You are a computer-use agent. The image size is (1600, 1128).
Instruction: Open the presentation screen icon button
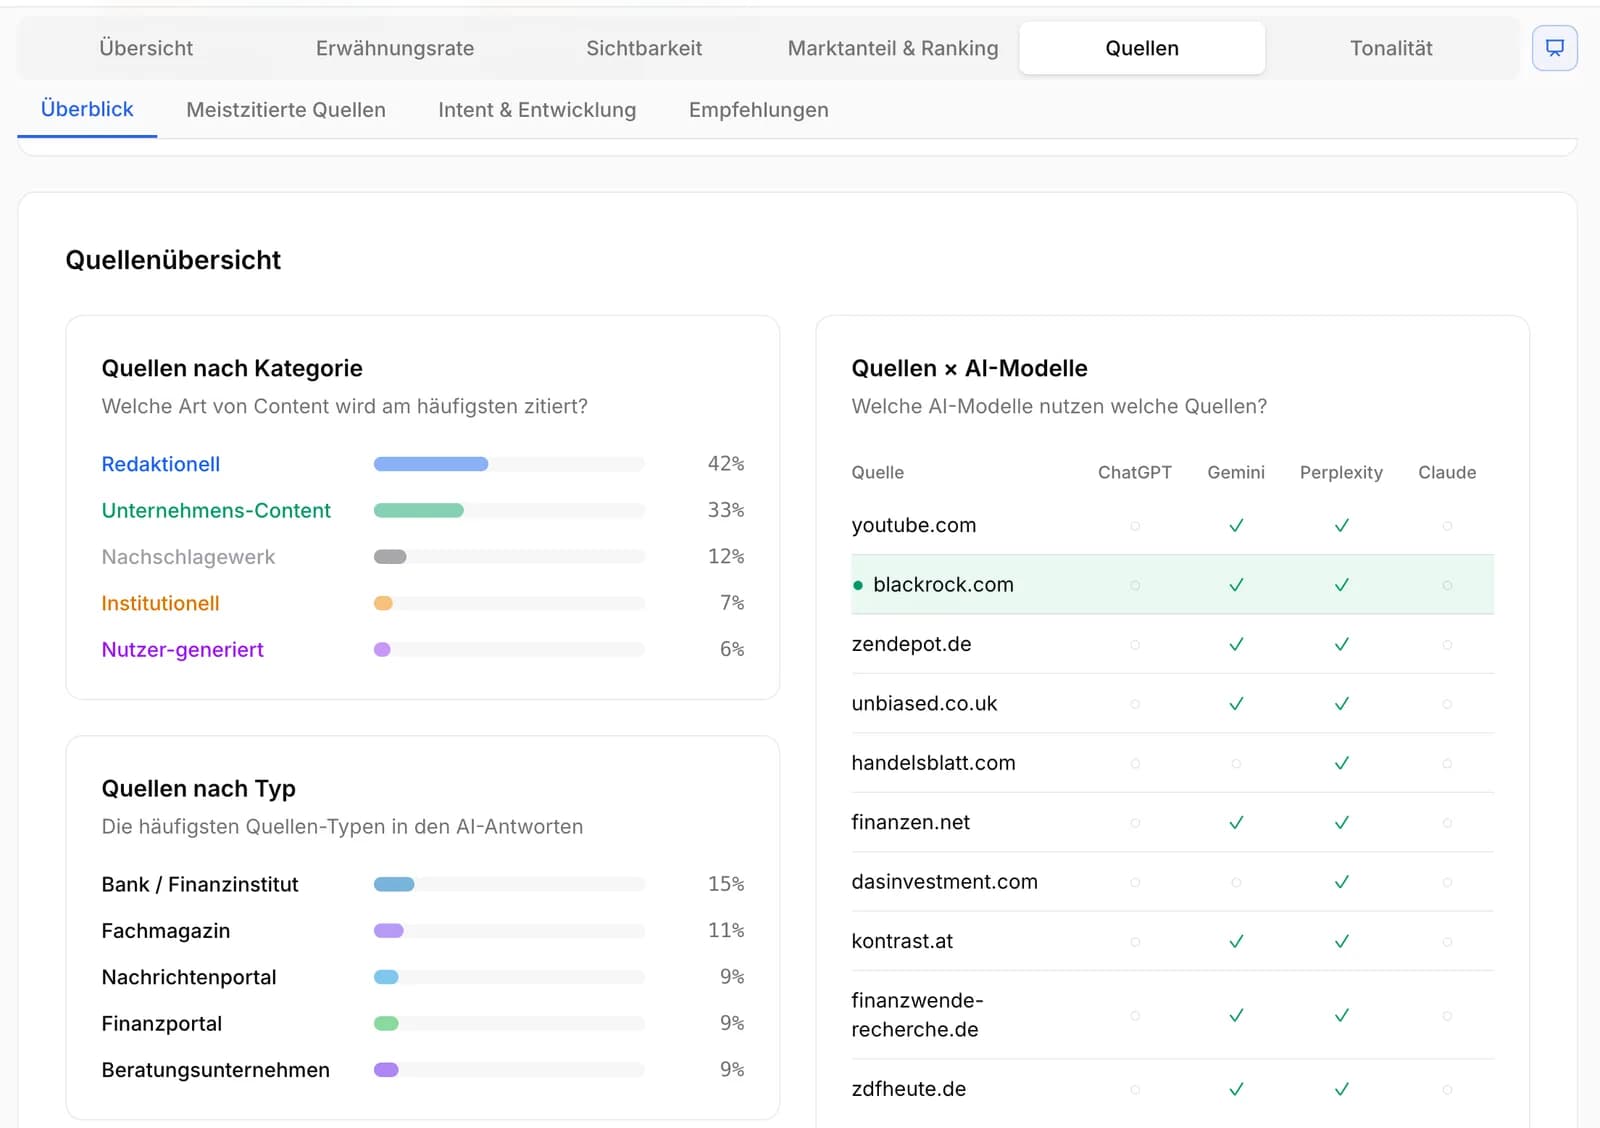pyautogui.click(x=1554, y=48)
